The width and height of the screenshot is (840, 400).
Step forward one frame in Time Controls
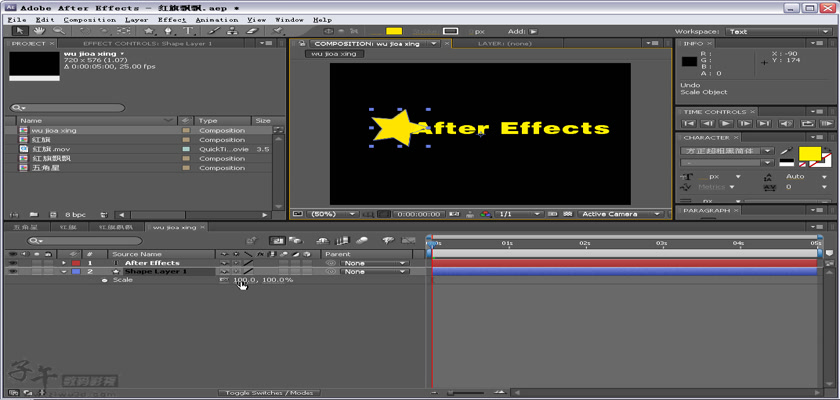pos(745,124)
